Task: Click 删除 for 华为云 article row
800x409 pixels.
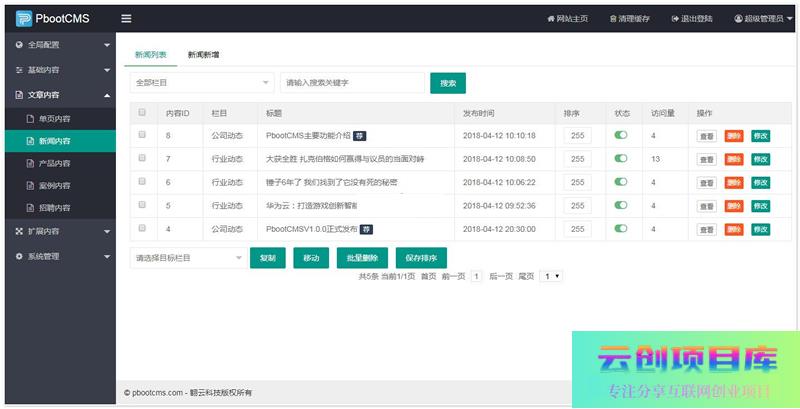Action: pyautogui.click(x=734, y=206)
